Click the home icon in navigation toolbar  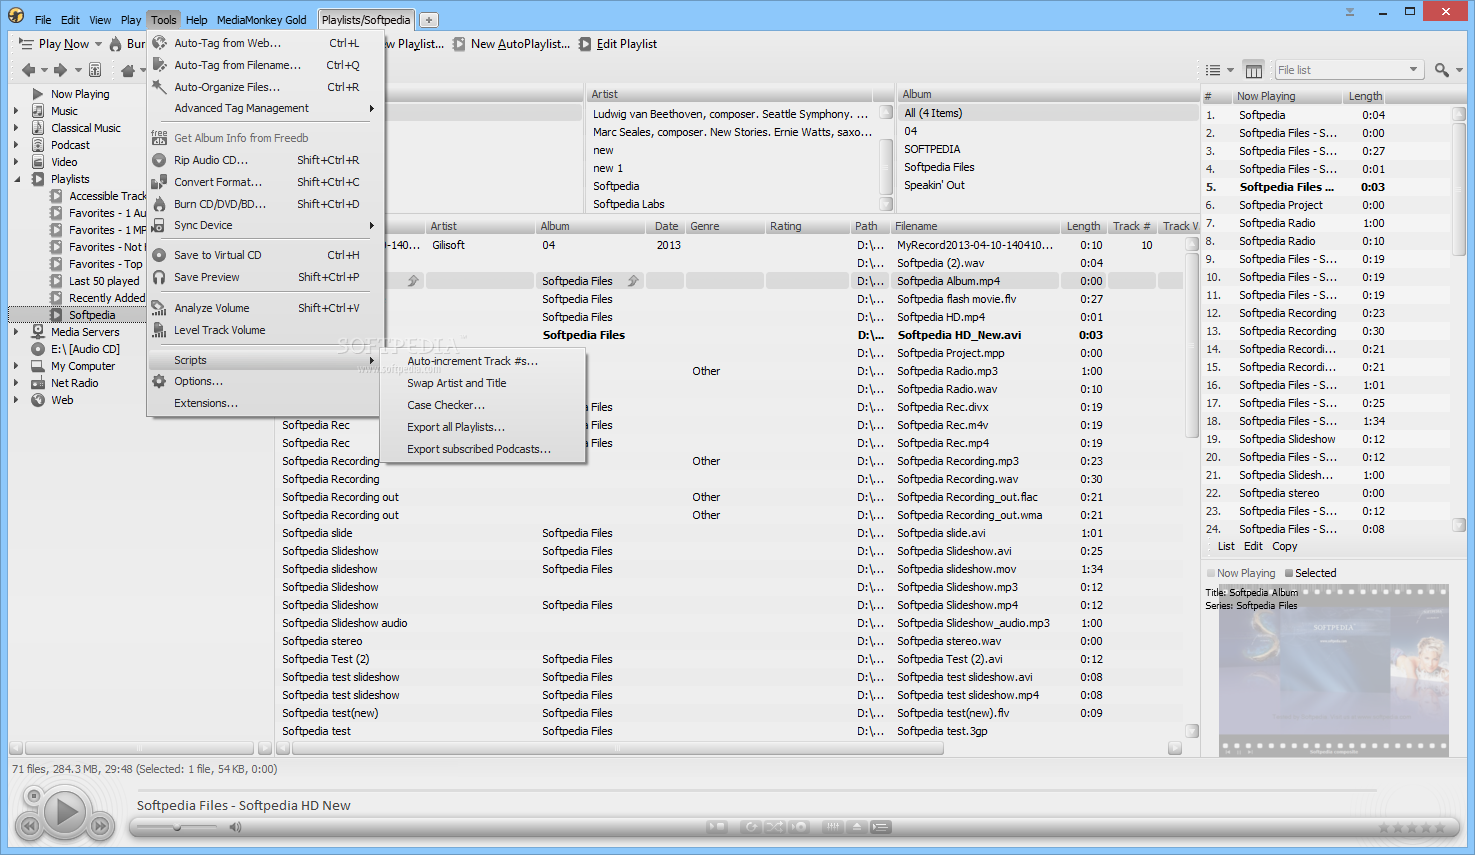click(x=128, y=70)
